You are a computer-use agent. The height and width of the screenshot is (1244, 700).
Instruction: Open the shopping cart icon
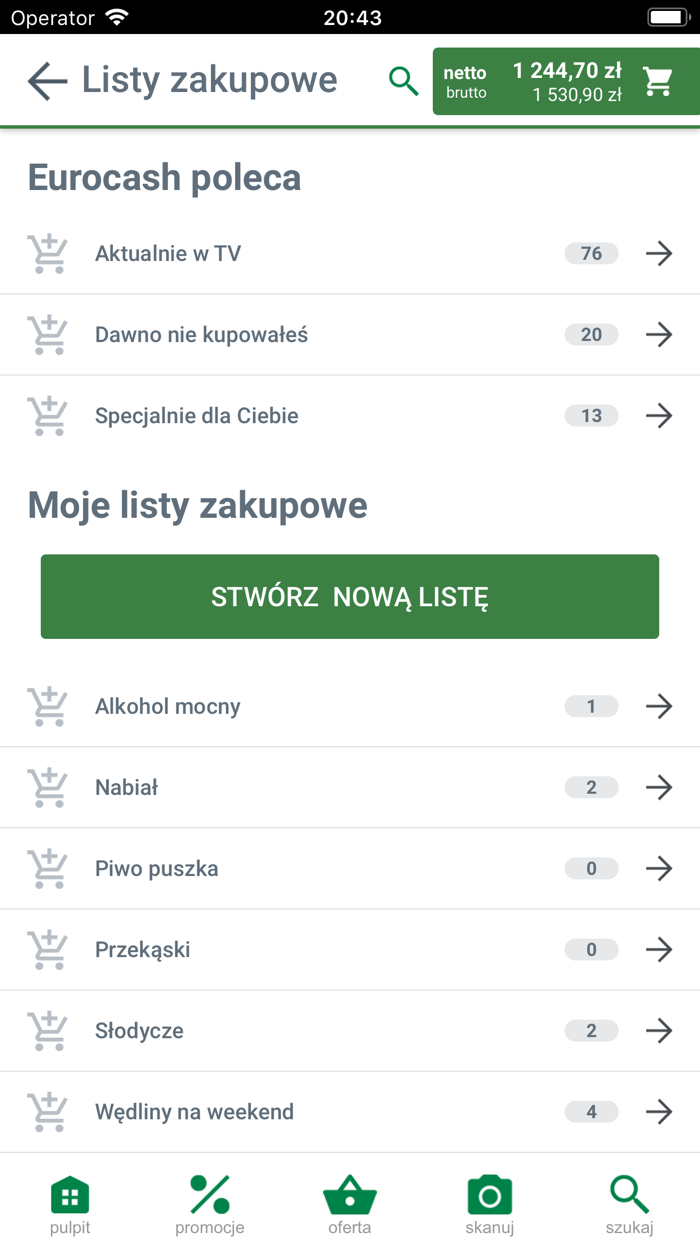click(x=657, y=80)
